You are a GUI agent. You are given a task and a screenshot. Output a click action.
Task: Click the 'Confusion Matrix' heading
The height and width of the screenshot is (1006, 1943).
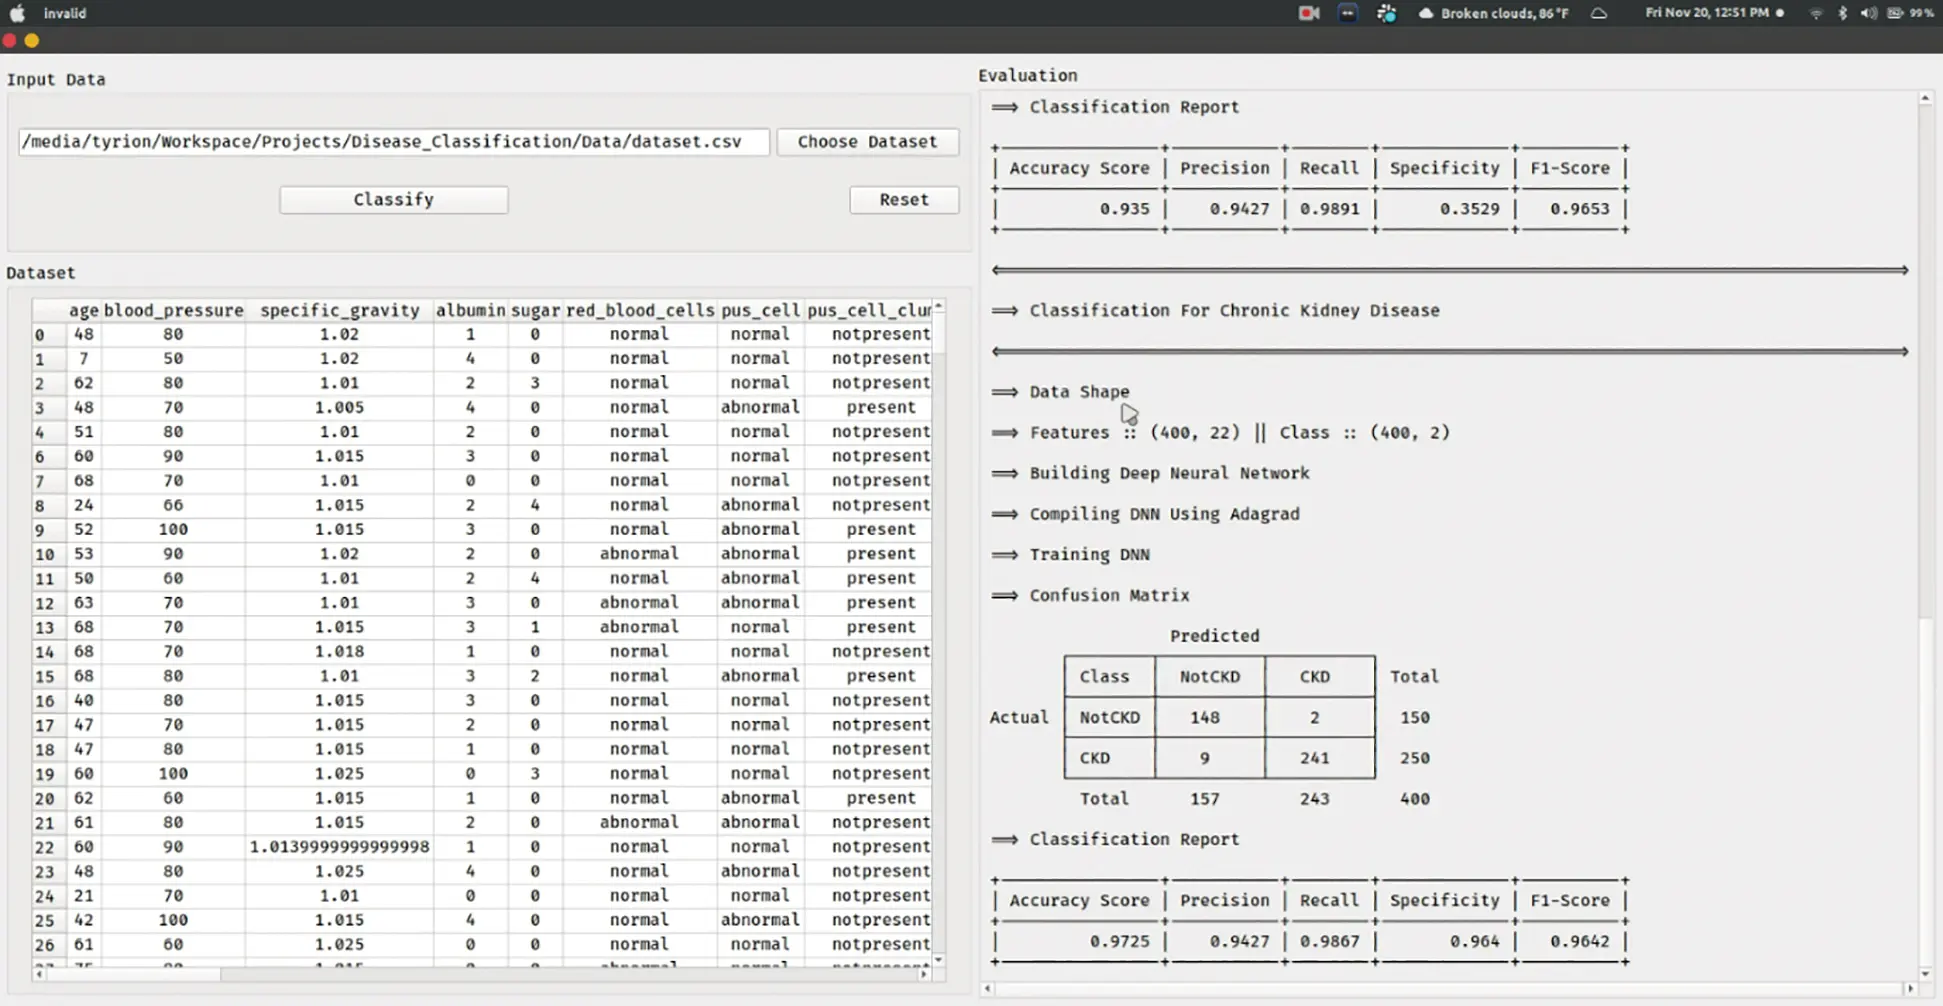(x=1110, y=595)
